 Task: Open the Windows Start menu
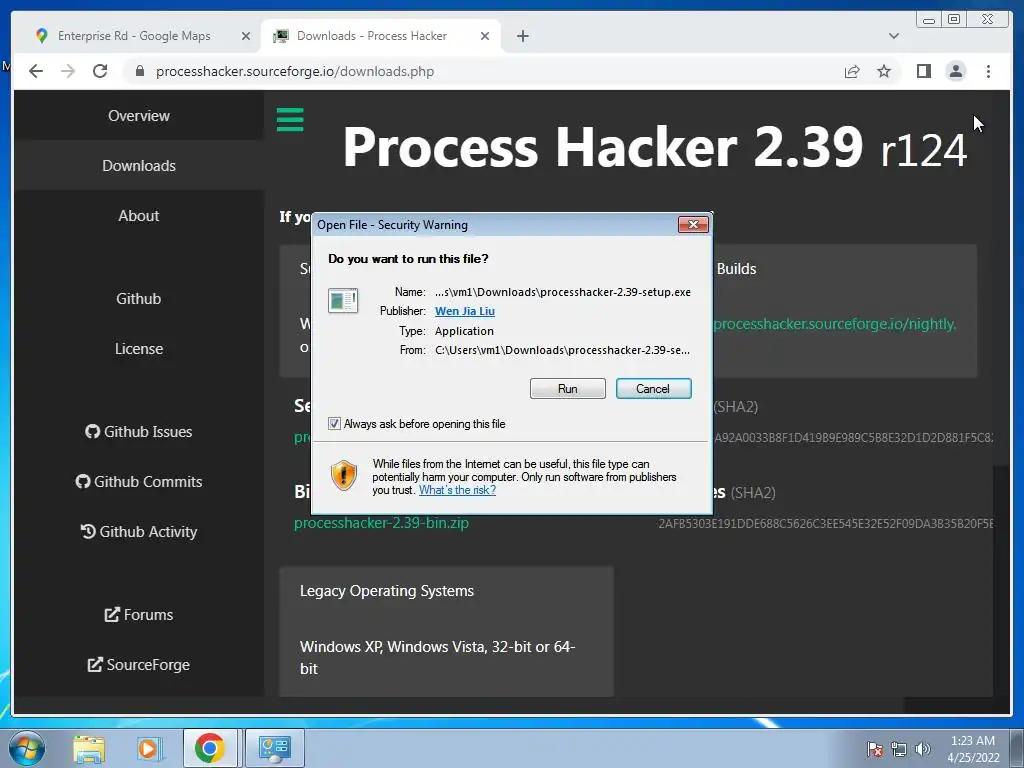pos(27,748)
